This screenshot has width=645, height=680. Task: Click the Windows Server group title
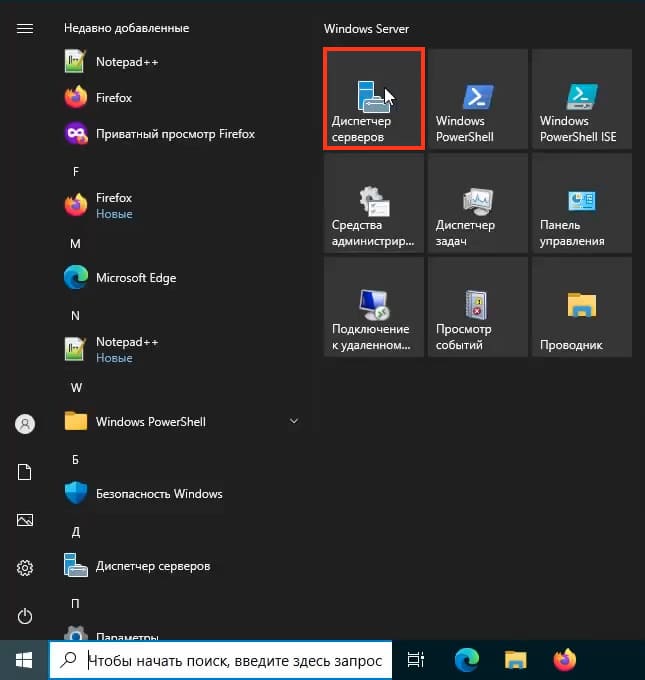(366, 29)
